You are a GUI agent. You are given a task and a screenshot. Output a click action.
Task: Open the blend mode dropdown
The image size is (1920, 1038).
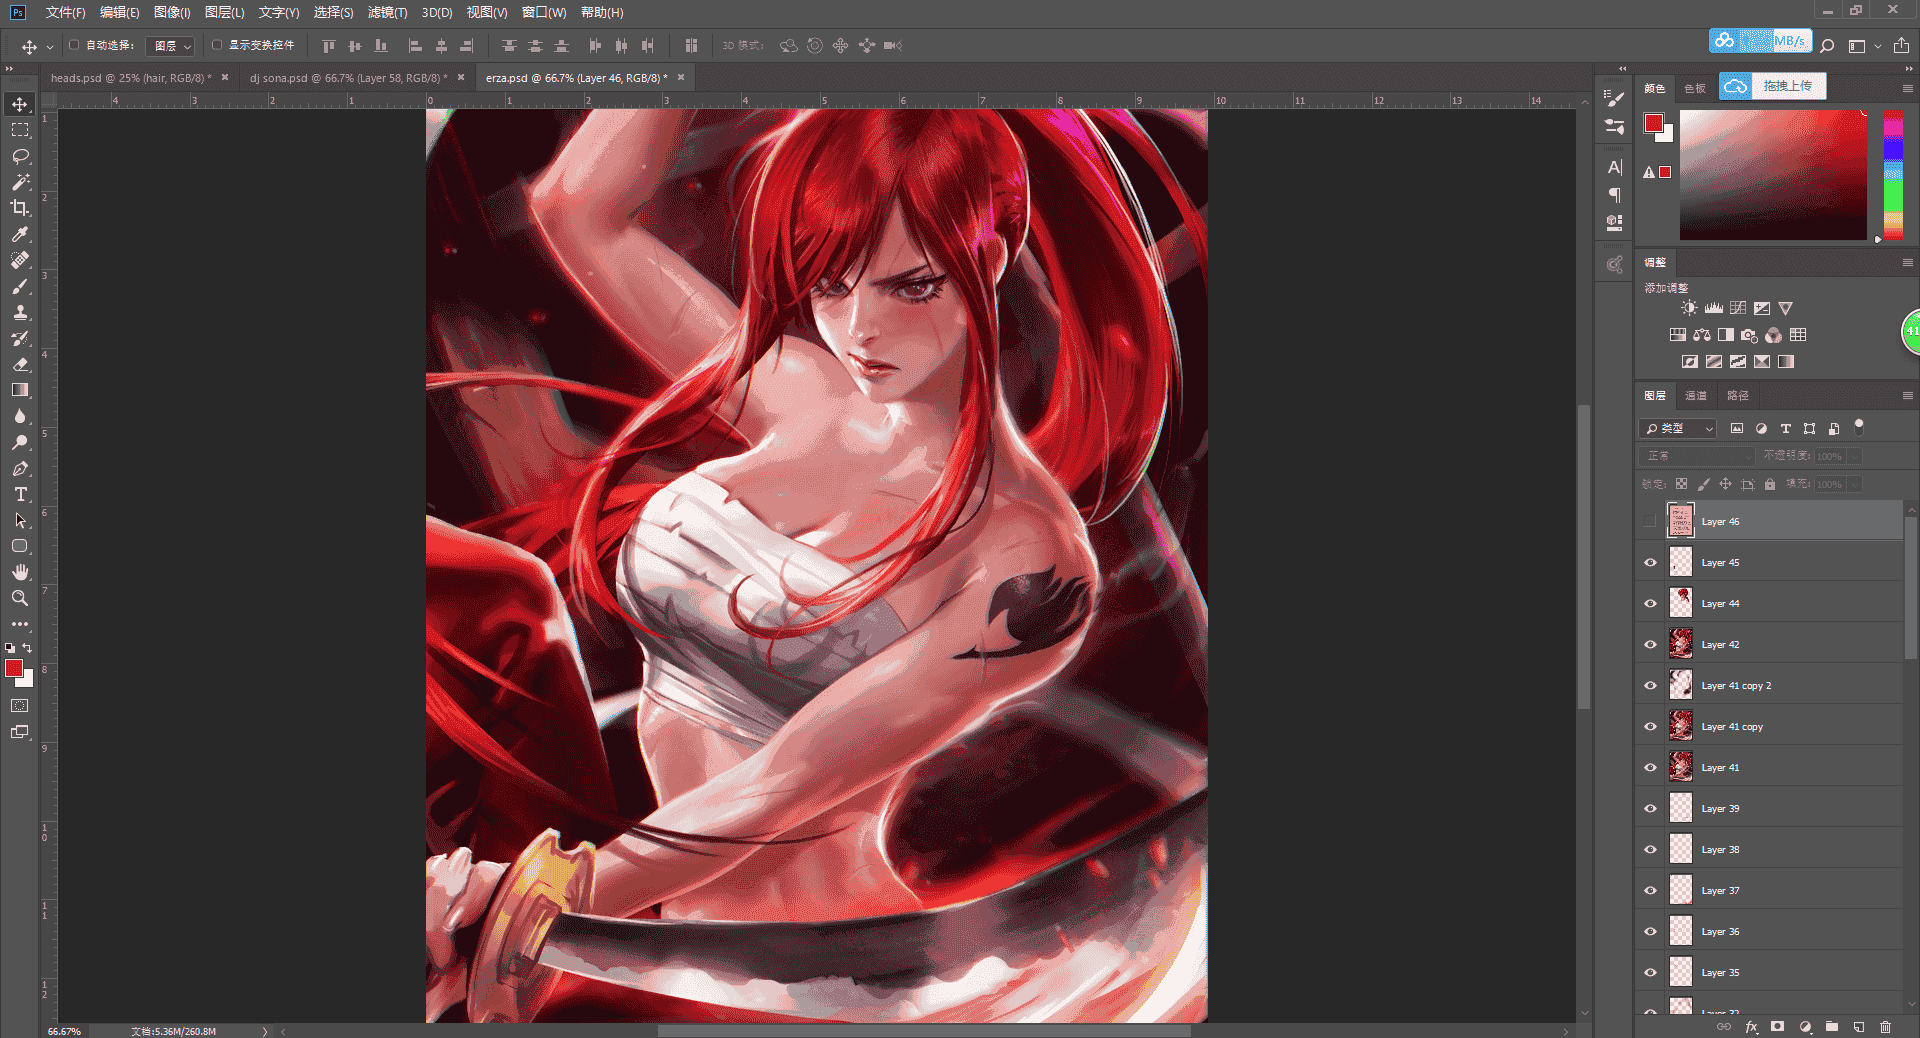coord(1698,456)
